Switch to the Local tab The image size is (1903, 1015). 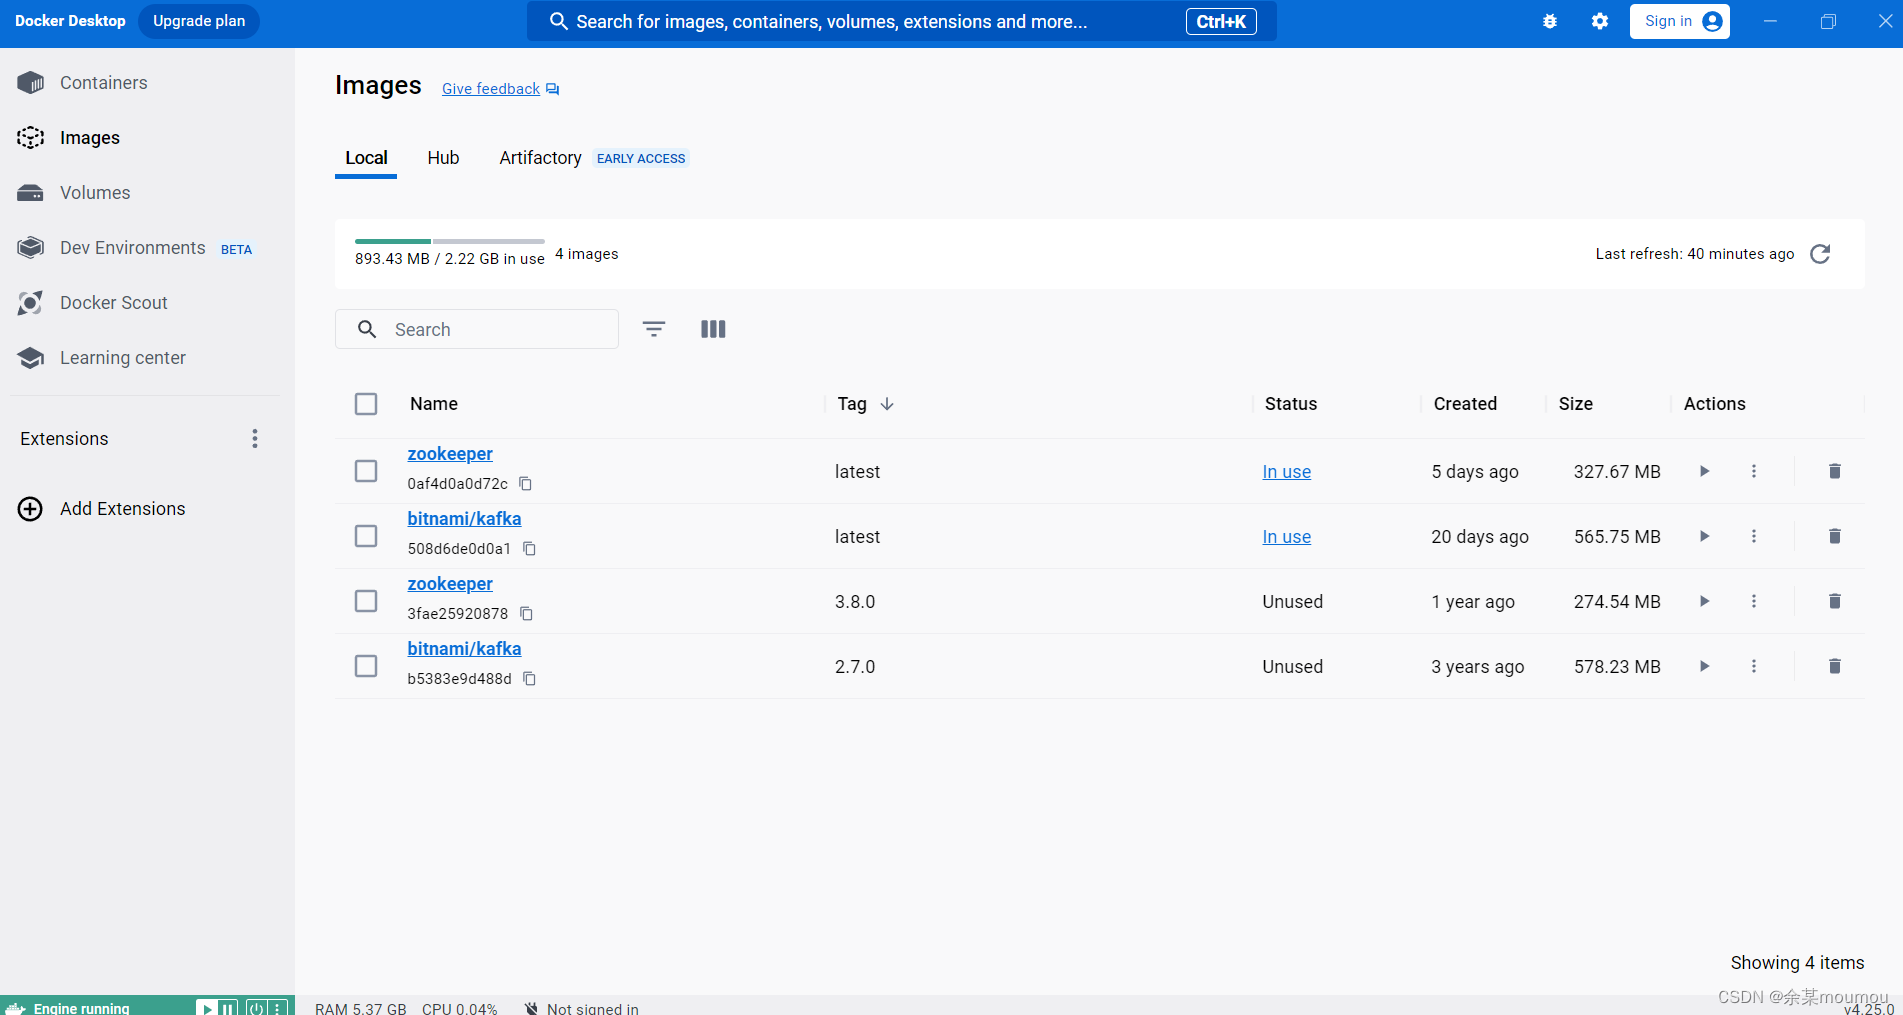(x=366, y=158)
